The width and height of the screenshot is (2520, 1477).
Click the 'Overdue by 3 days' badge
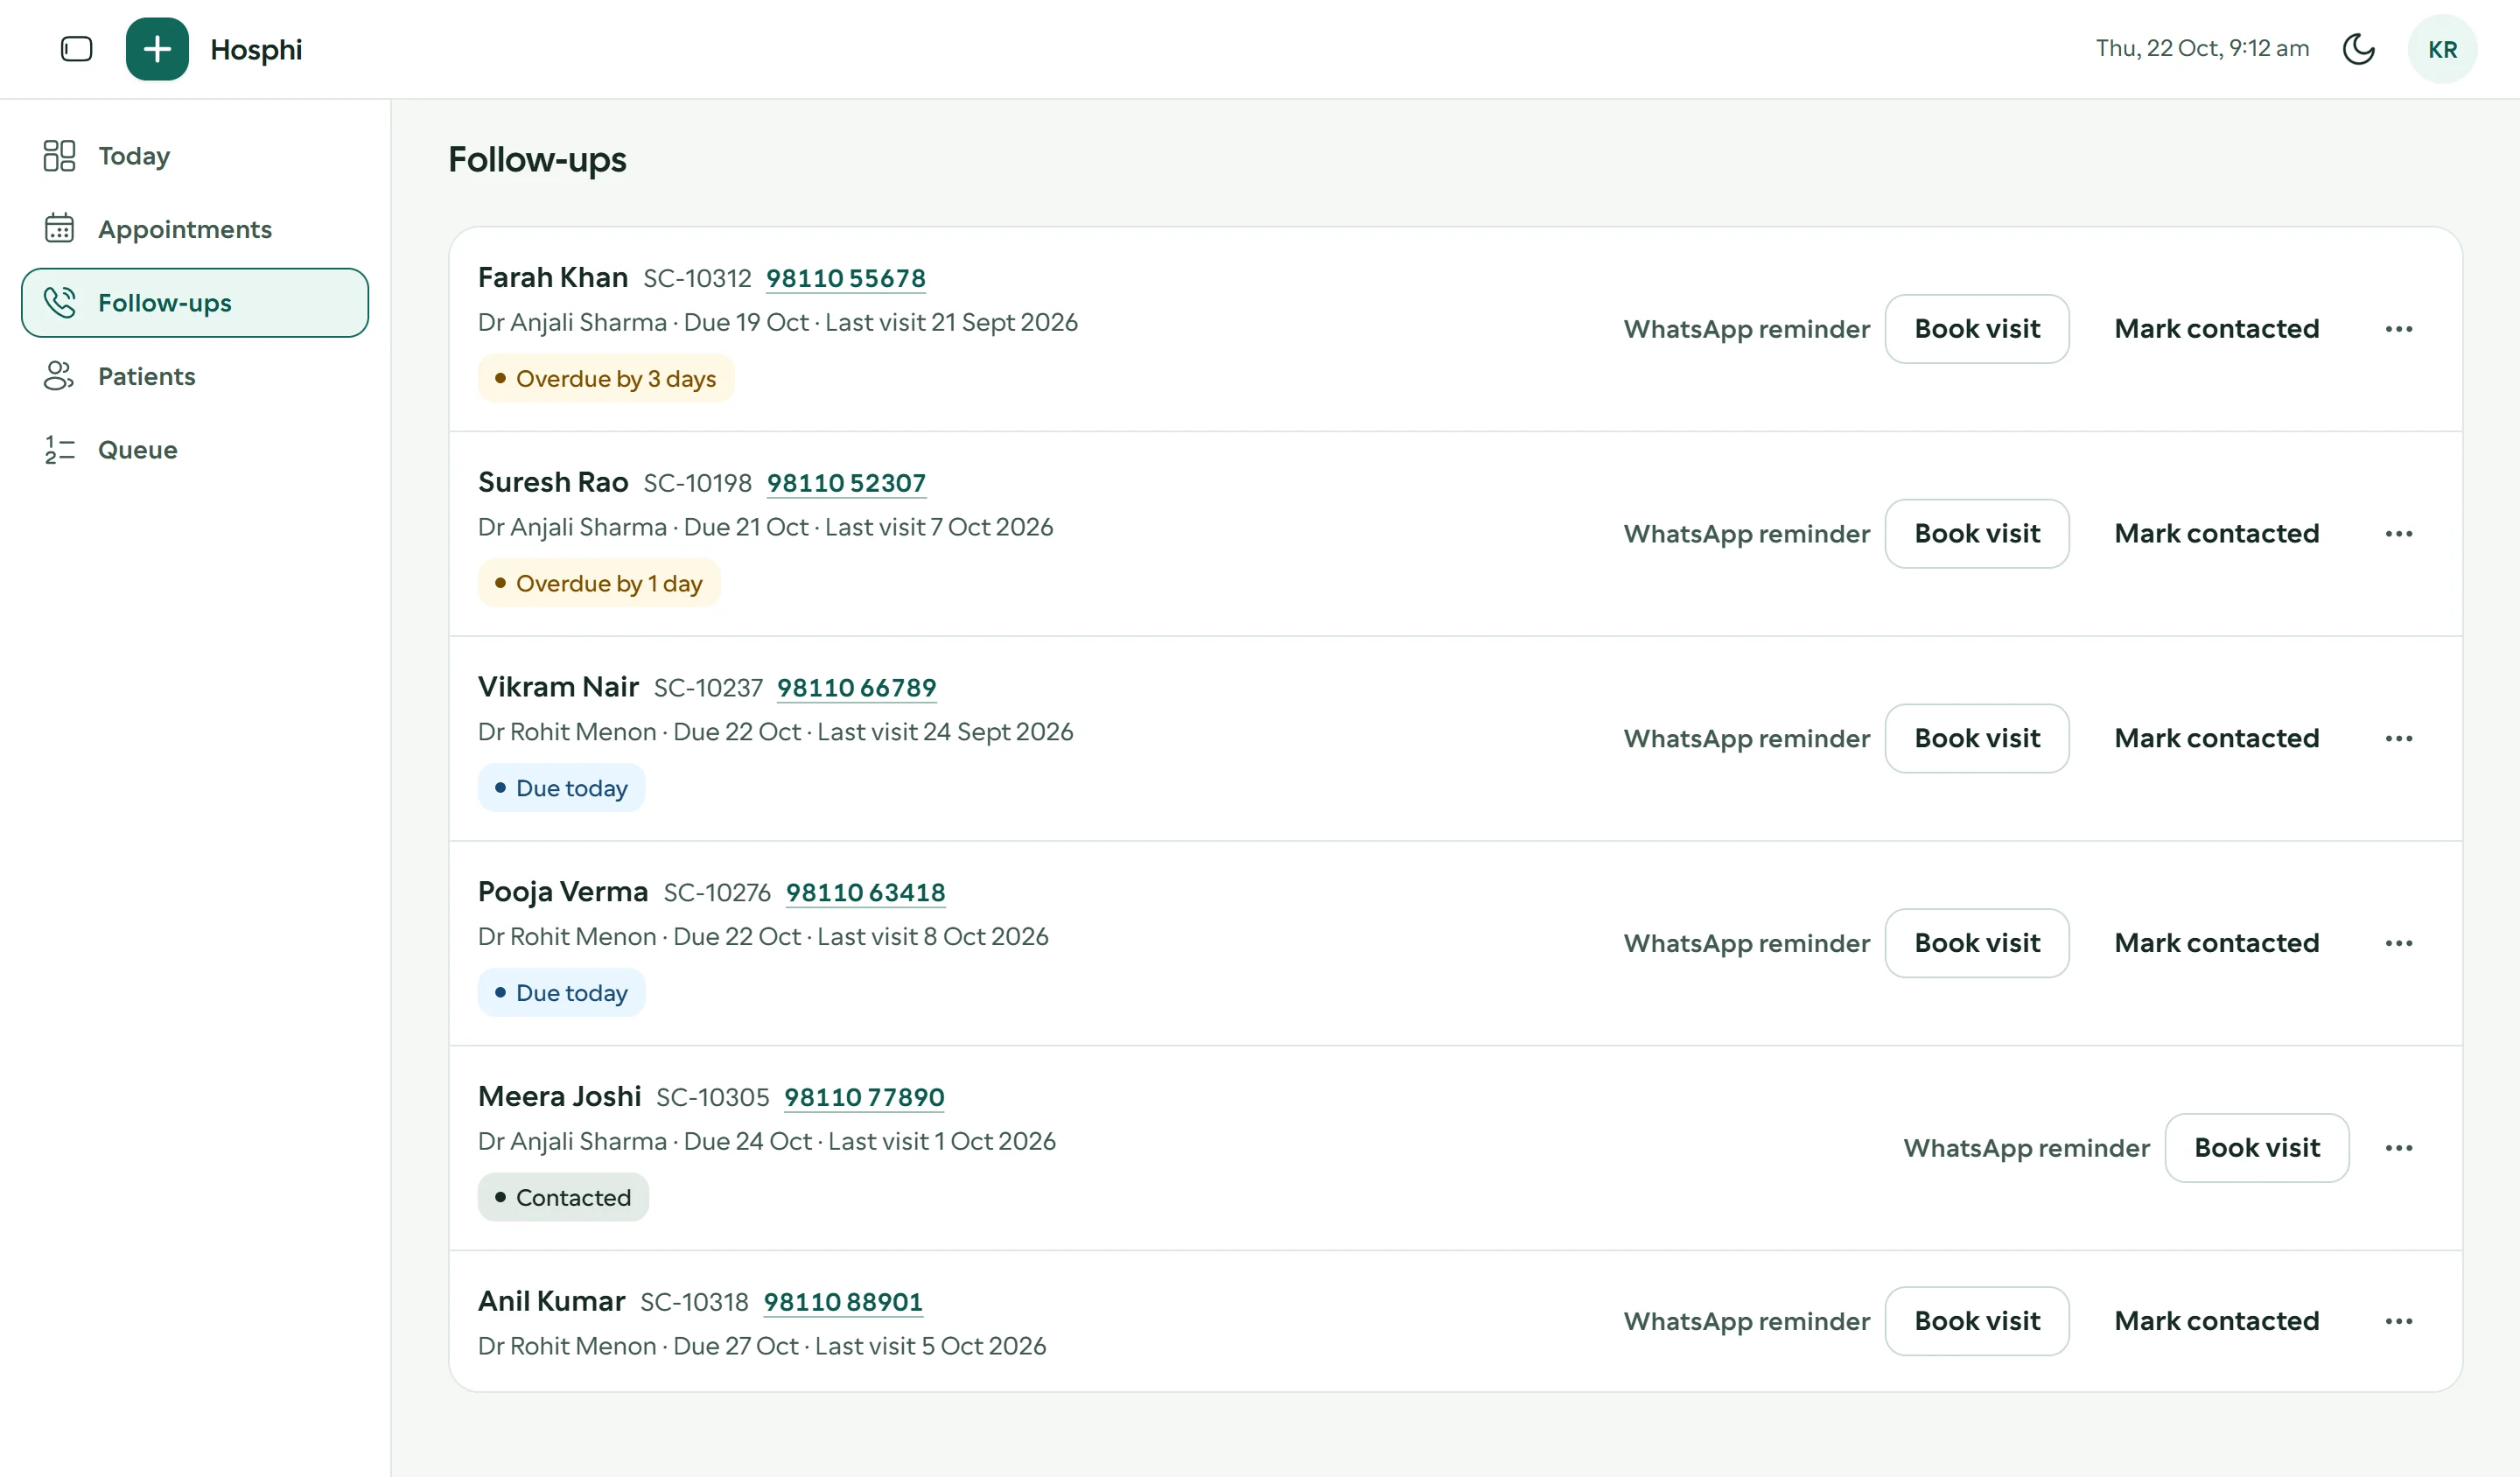click(x=605, y=379)
